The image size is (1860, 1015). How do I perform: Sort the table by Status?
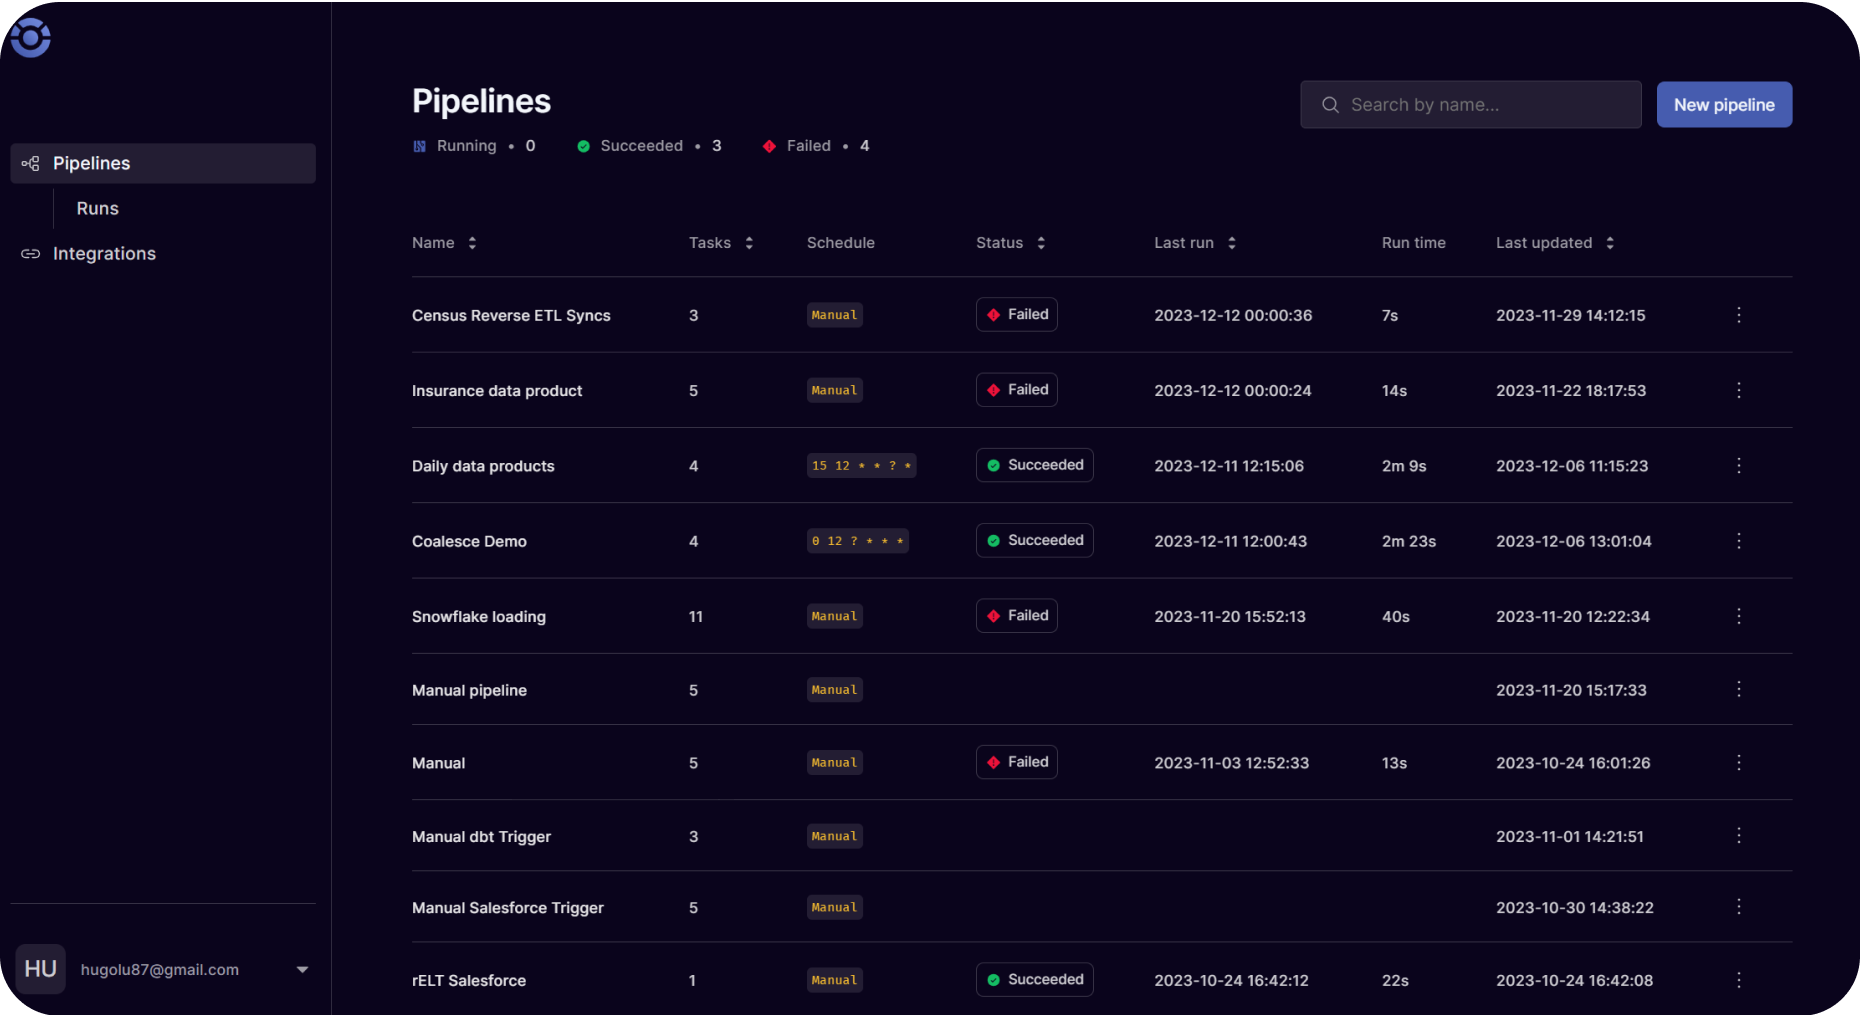1041,243
